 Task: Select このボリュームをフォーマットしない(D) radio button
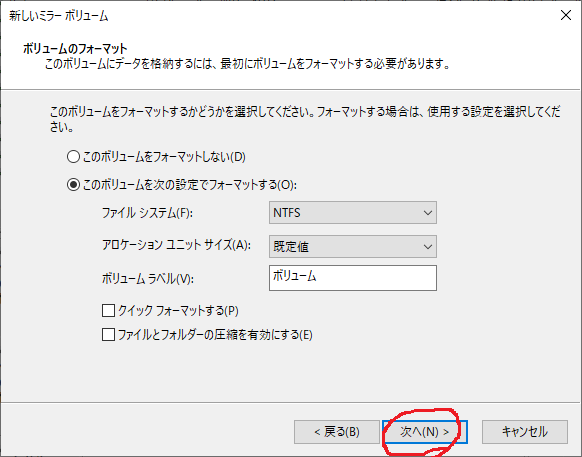[73, 157]
